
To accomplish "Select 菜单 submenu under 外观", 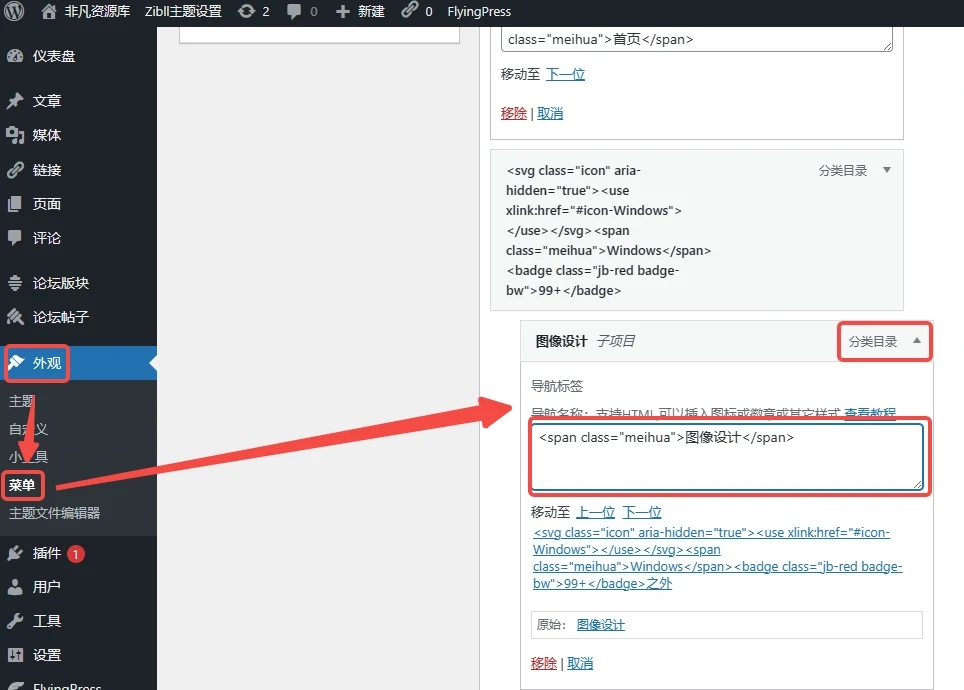I will coord(22,485).
